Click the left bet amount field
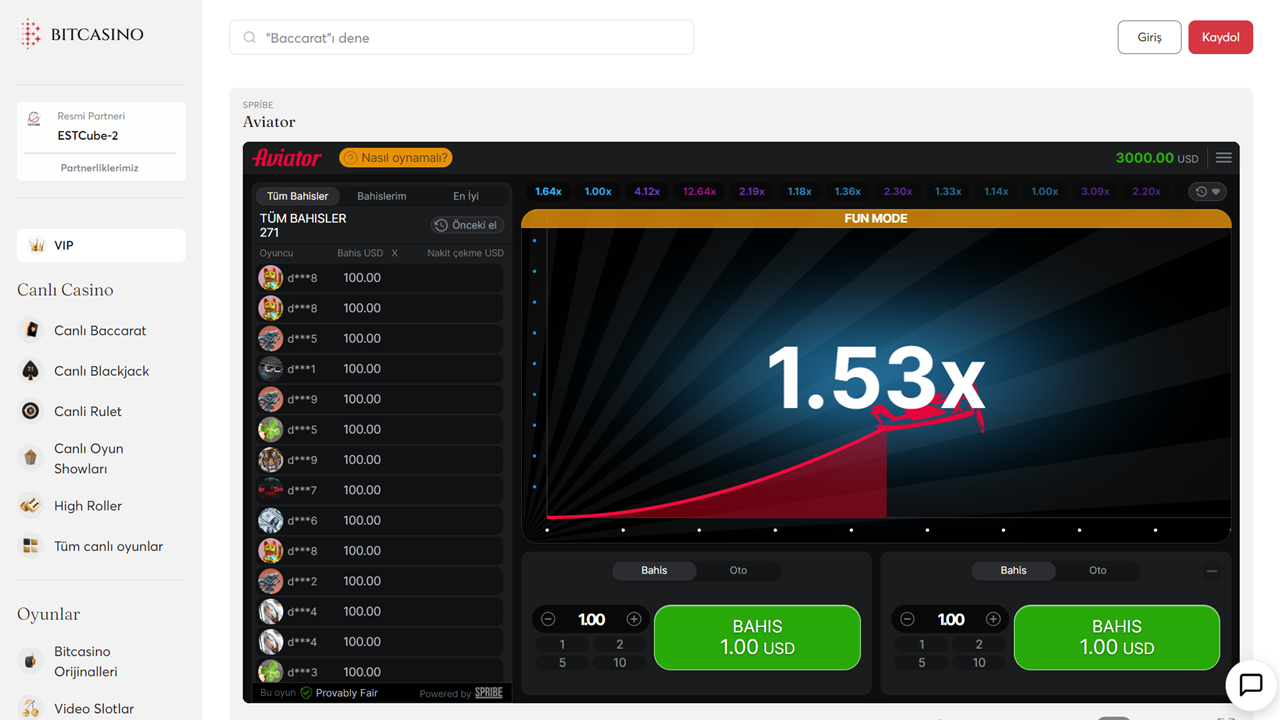The width and height of the screenshot is (1280, 720). [591, 619]
